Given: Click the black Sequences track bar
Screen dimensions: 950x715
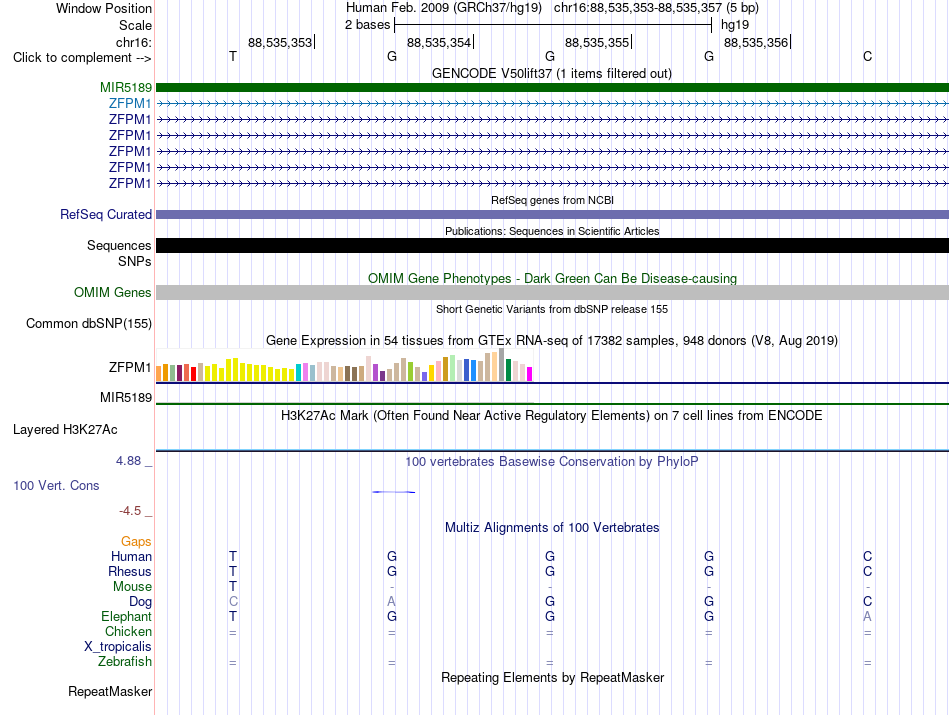Looking at the screenshot, I should pos(552,245).
